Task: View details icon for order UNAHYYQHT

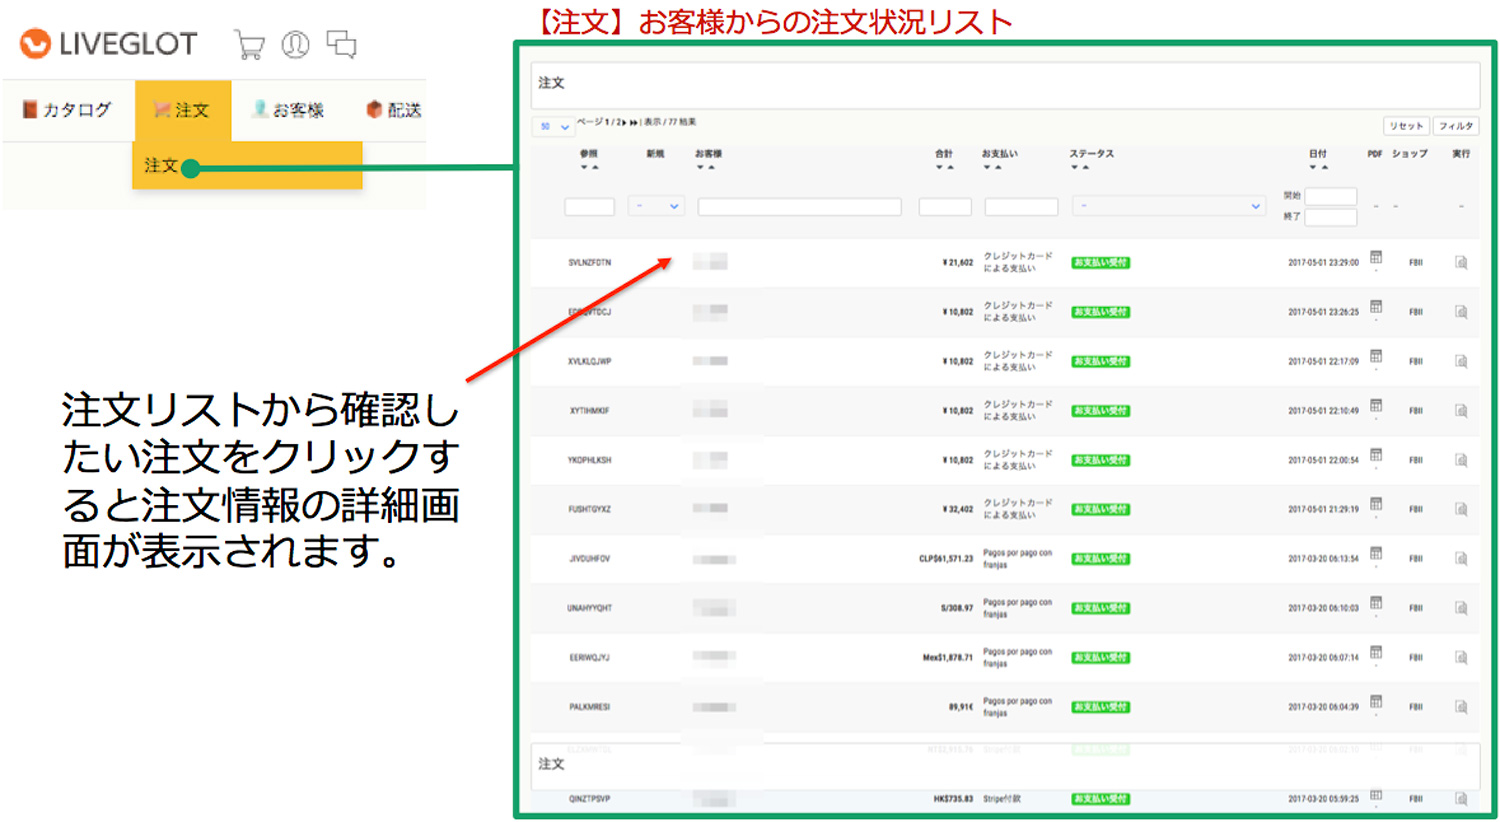Action: click(x=1461, y=608)
